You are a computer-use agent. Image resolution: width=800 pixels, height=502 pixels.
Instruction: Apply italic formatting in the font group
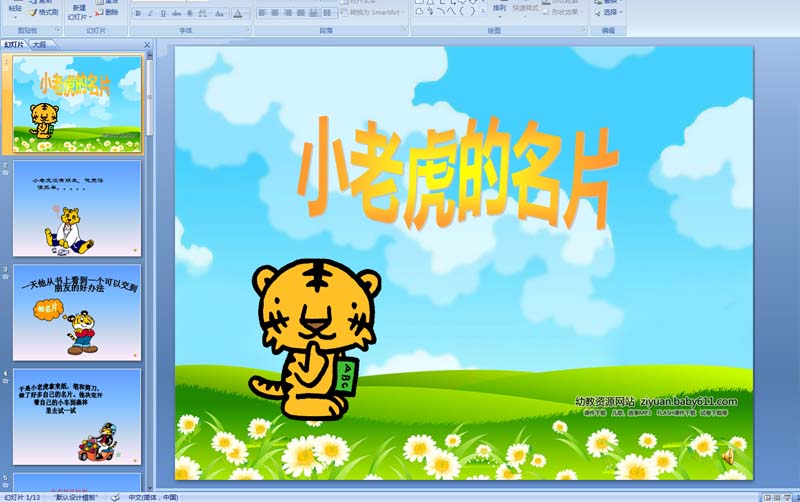tap(150, 14)
